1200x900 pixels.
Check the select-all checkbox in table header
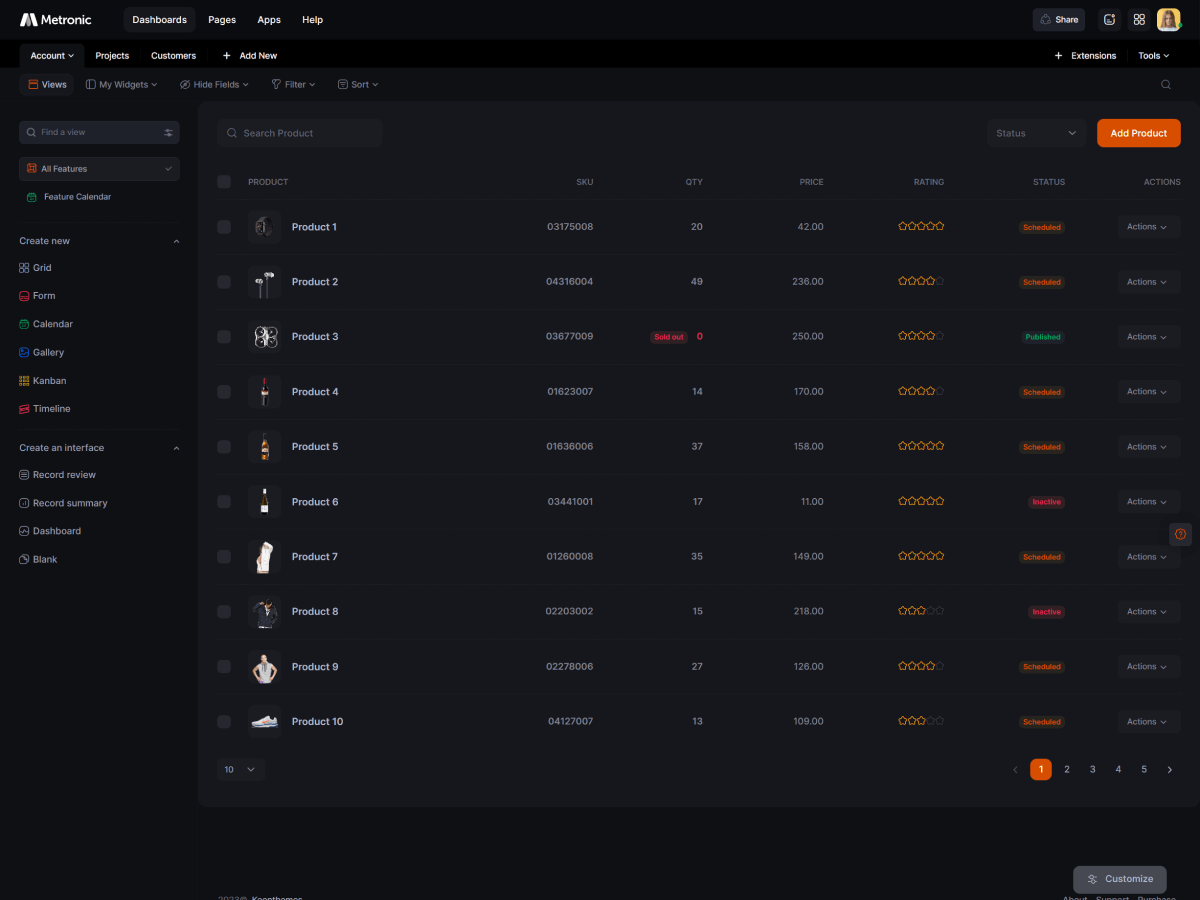coord(224,182)
